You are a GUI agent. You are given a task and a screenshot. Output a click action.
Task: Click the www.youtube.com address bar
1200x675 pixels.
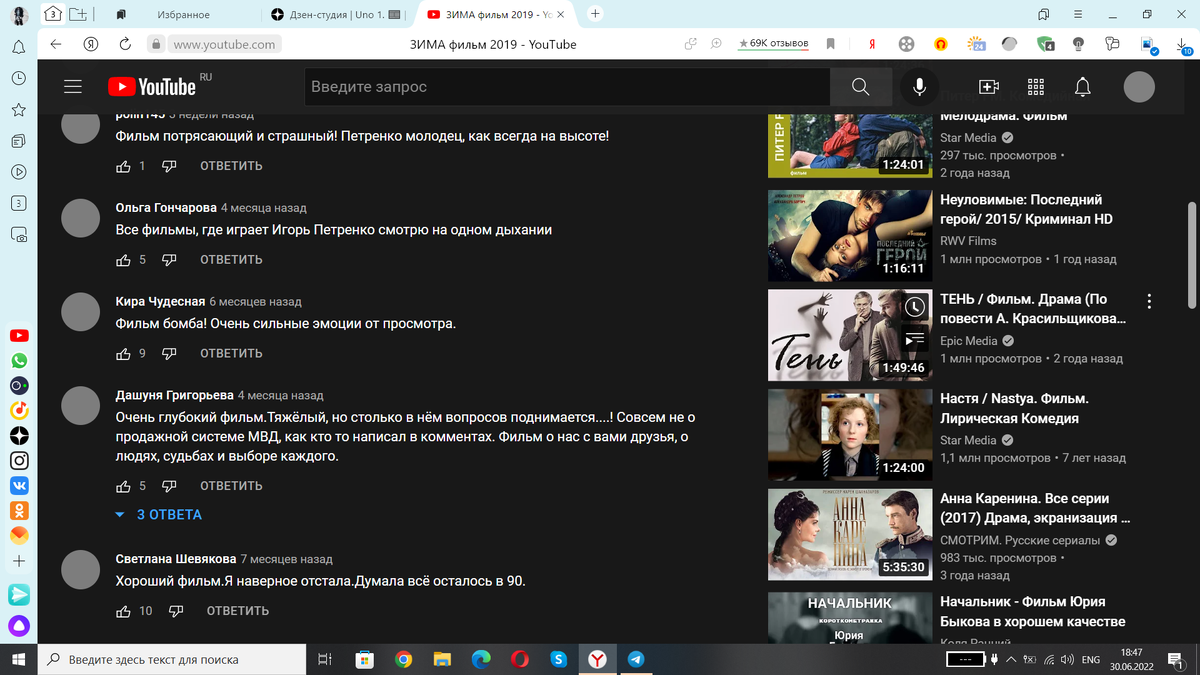[223, 44]
